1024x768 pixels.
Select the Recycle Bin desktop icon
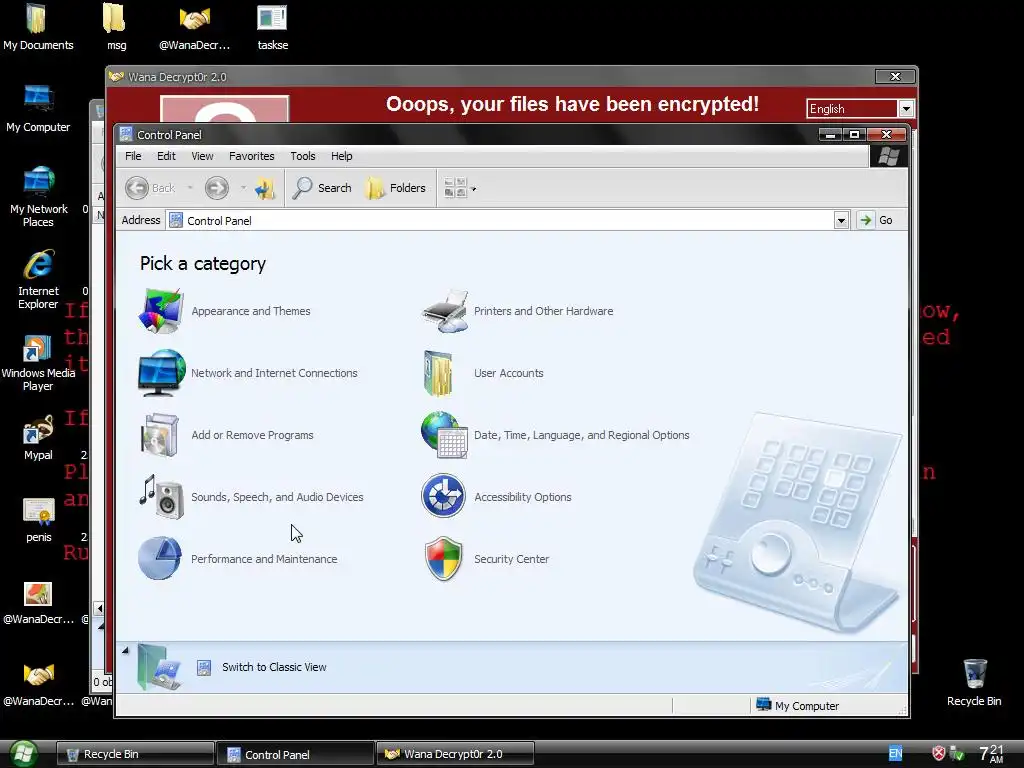(x=974, y=682)
